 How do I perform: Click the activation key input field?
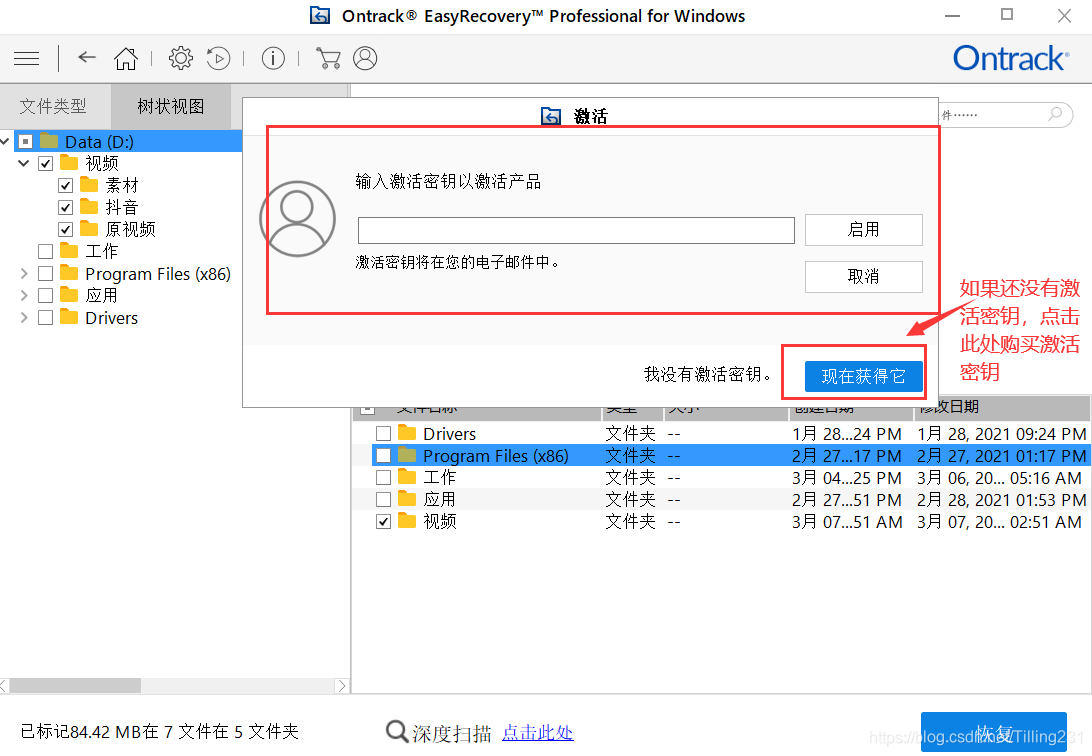pyautogui.click(x=576, y=230)
